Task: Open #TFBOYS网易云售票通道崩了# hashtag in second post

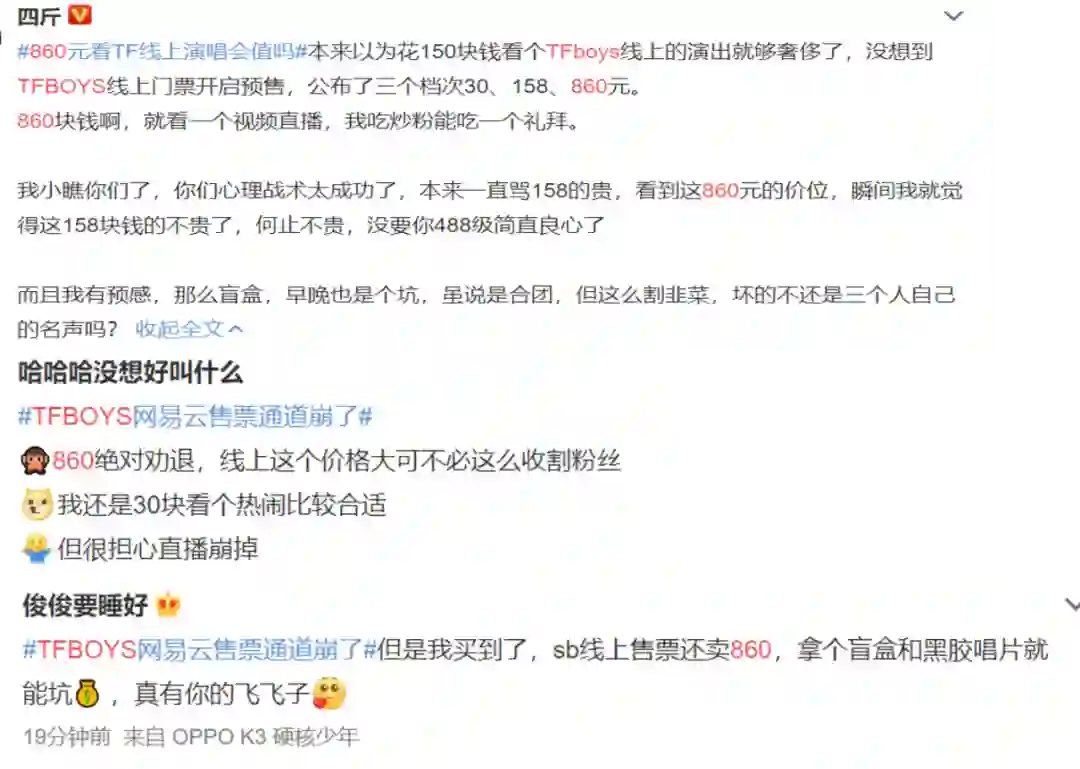Action: coord(195,416)
